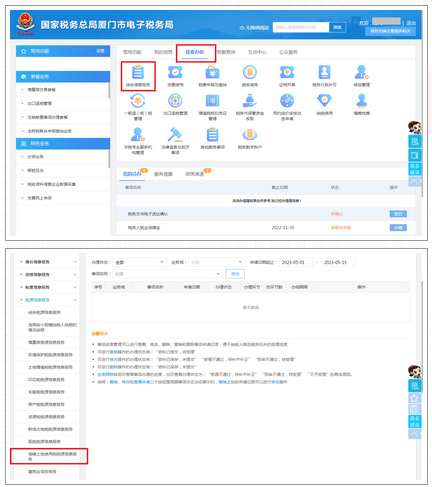Click the 法律追责与救济事项 gavel icon
Image resolution: width=432 pixels, height=487 pixels.
tap(175, 134)
